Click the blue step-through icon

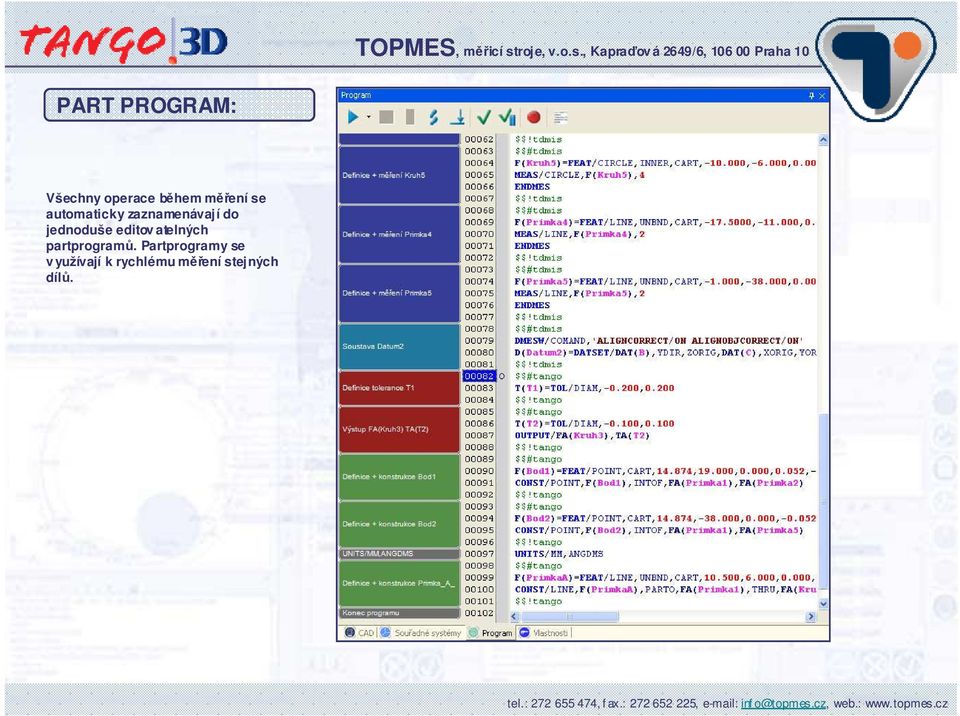(x=433, y=117)
